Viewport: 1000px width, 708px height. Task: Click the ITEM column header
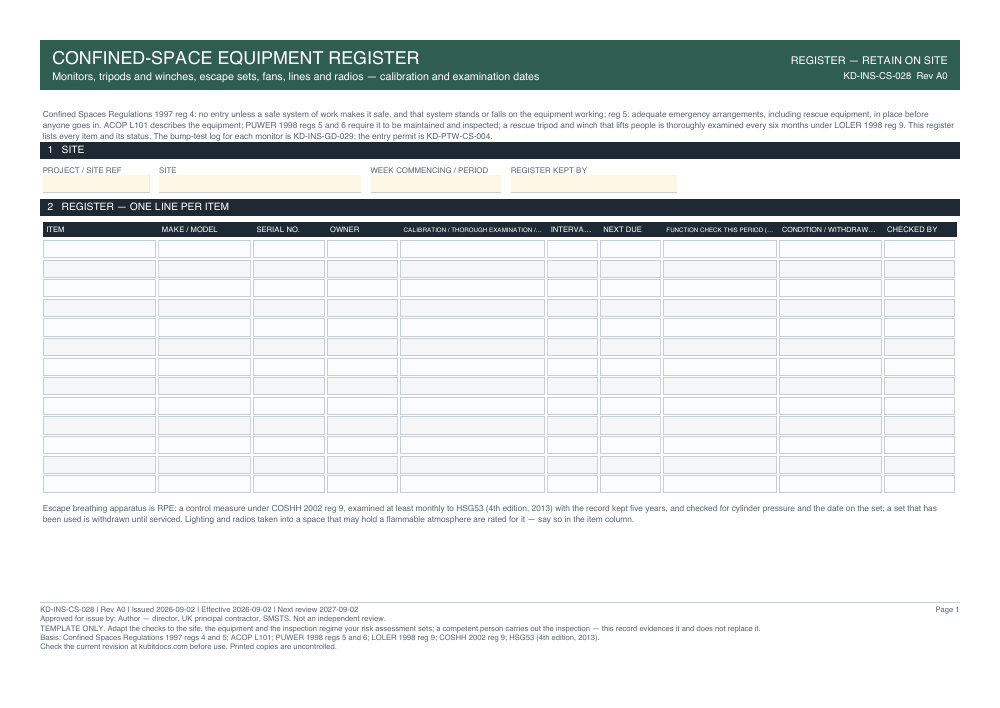click(x=55, y=230)
